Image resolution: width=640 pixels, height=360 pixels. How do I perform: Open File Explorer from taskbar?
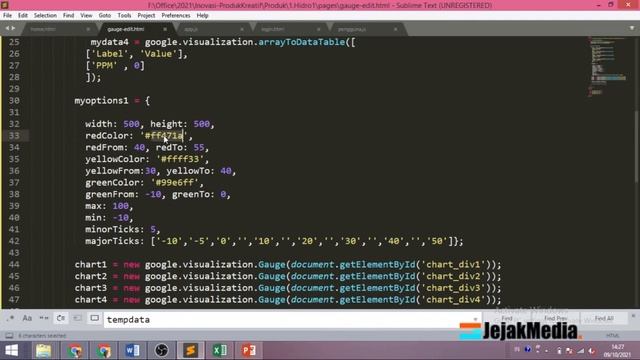click(x=43, y=351)
